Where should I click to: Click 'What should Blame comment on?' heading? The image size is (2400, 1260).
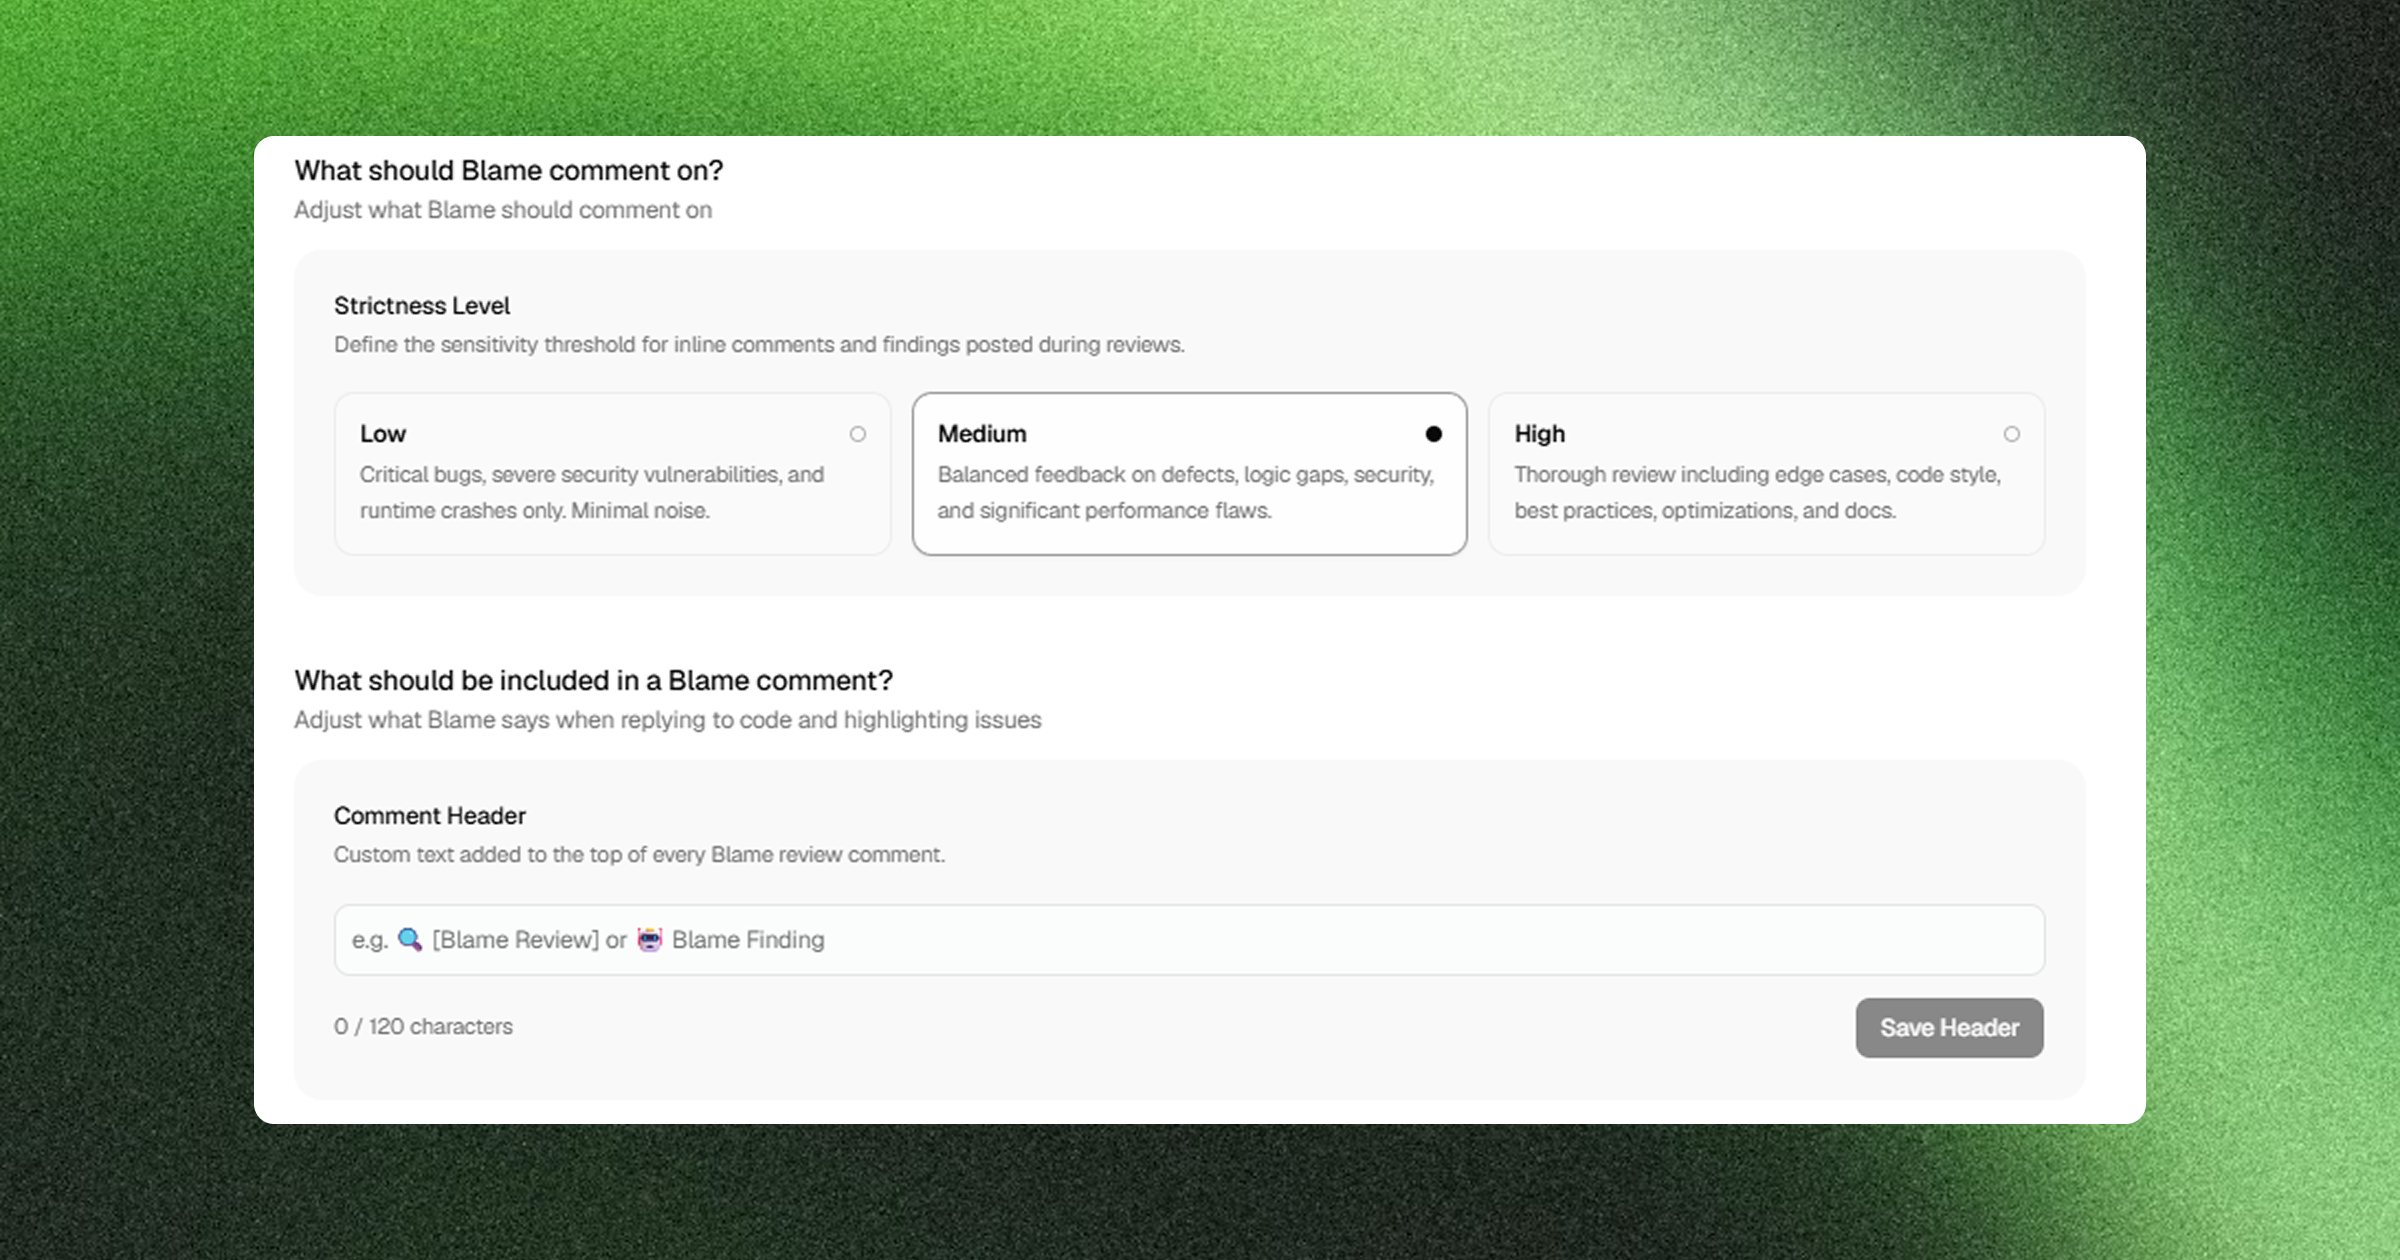point(508,171)
